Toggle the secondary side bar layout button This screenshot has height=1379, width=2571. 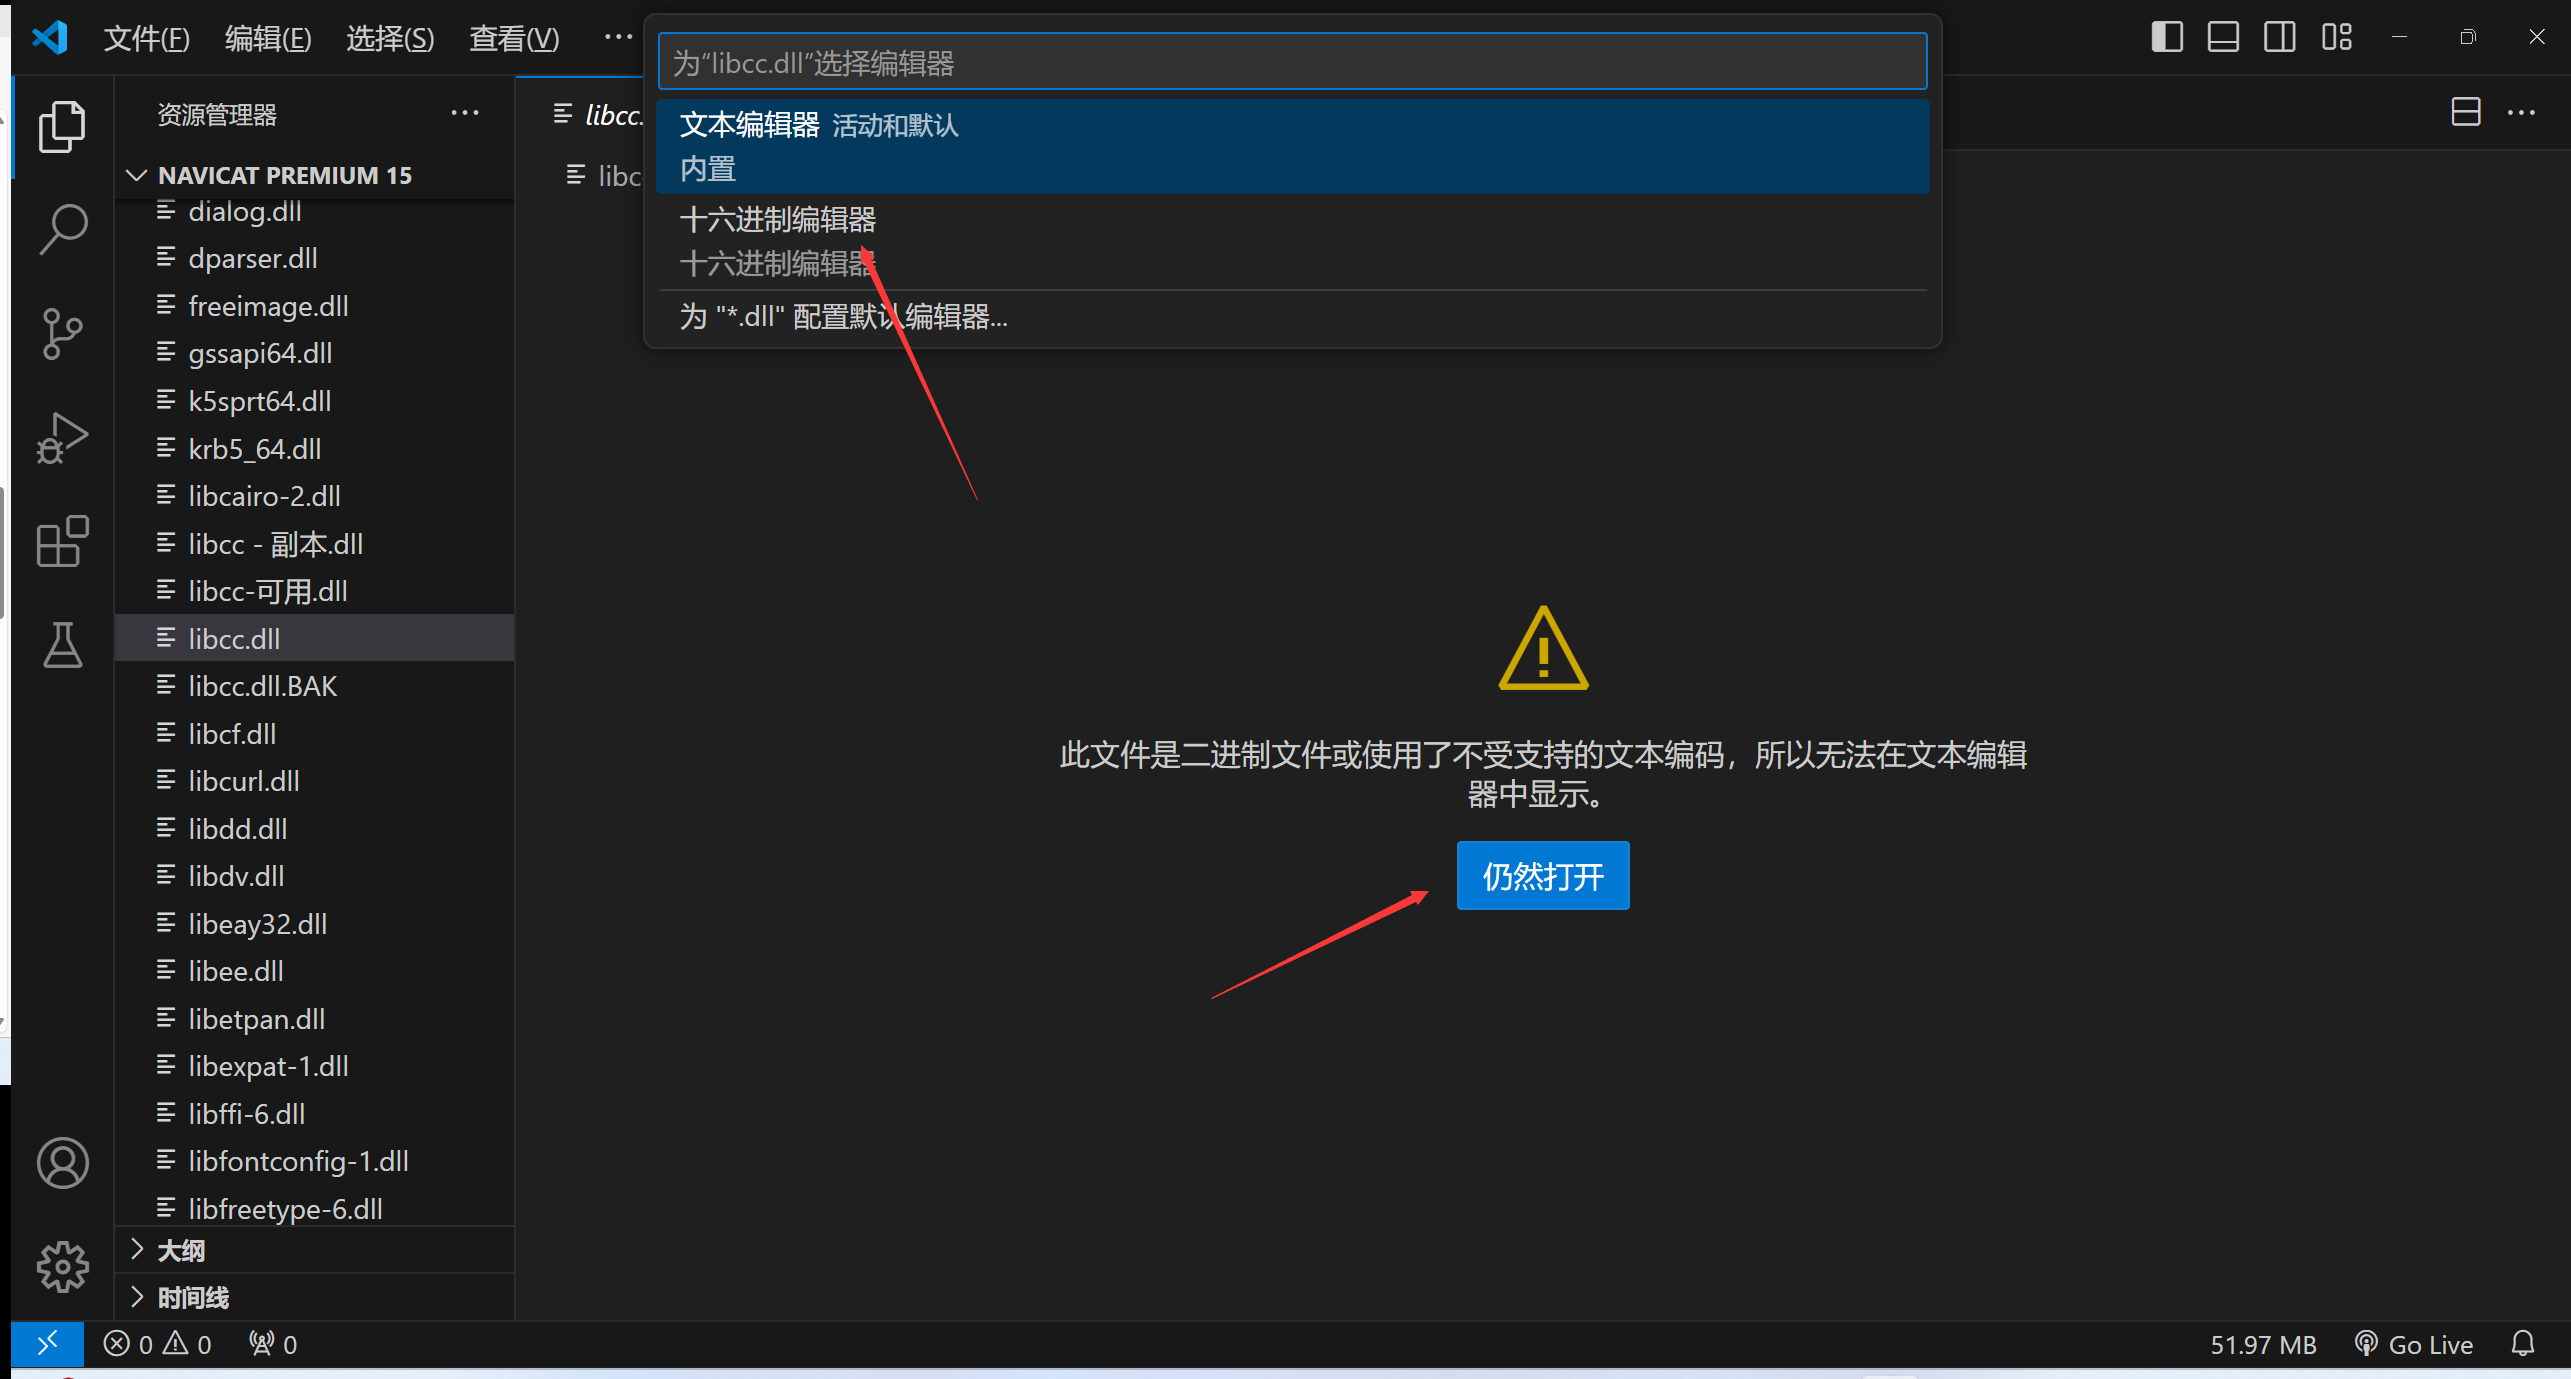(x=2280, y=37)
